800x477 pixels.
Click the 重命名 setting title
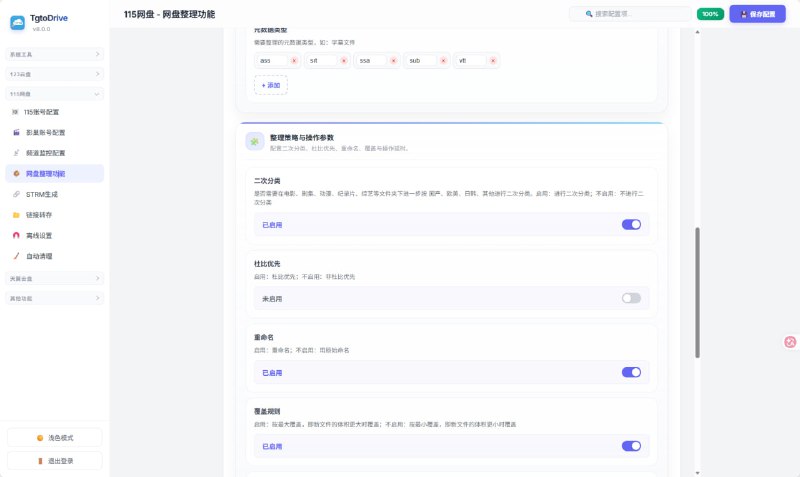point(264,337)
